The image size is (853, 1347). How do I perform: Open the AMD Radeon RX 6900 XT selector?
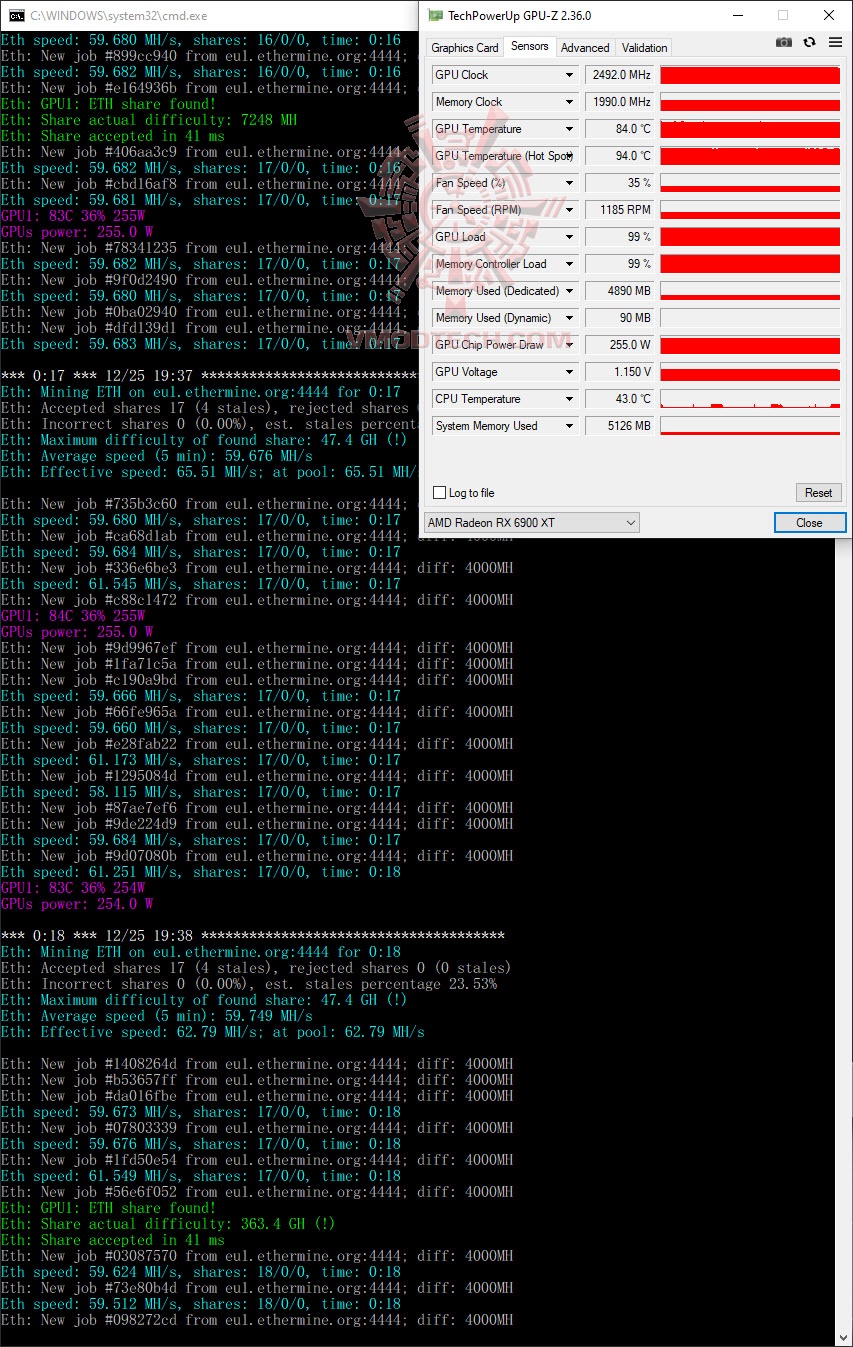[532, 523]
